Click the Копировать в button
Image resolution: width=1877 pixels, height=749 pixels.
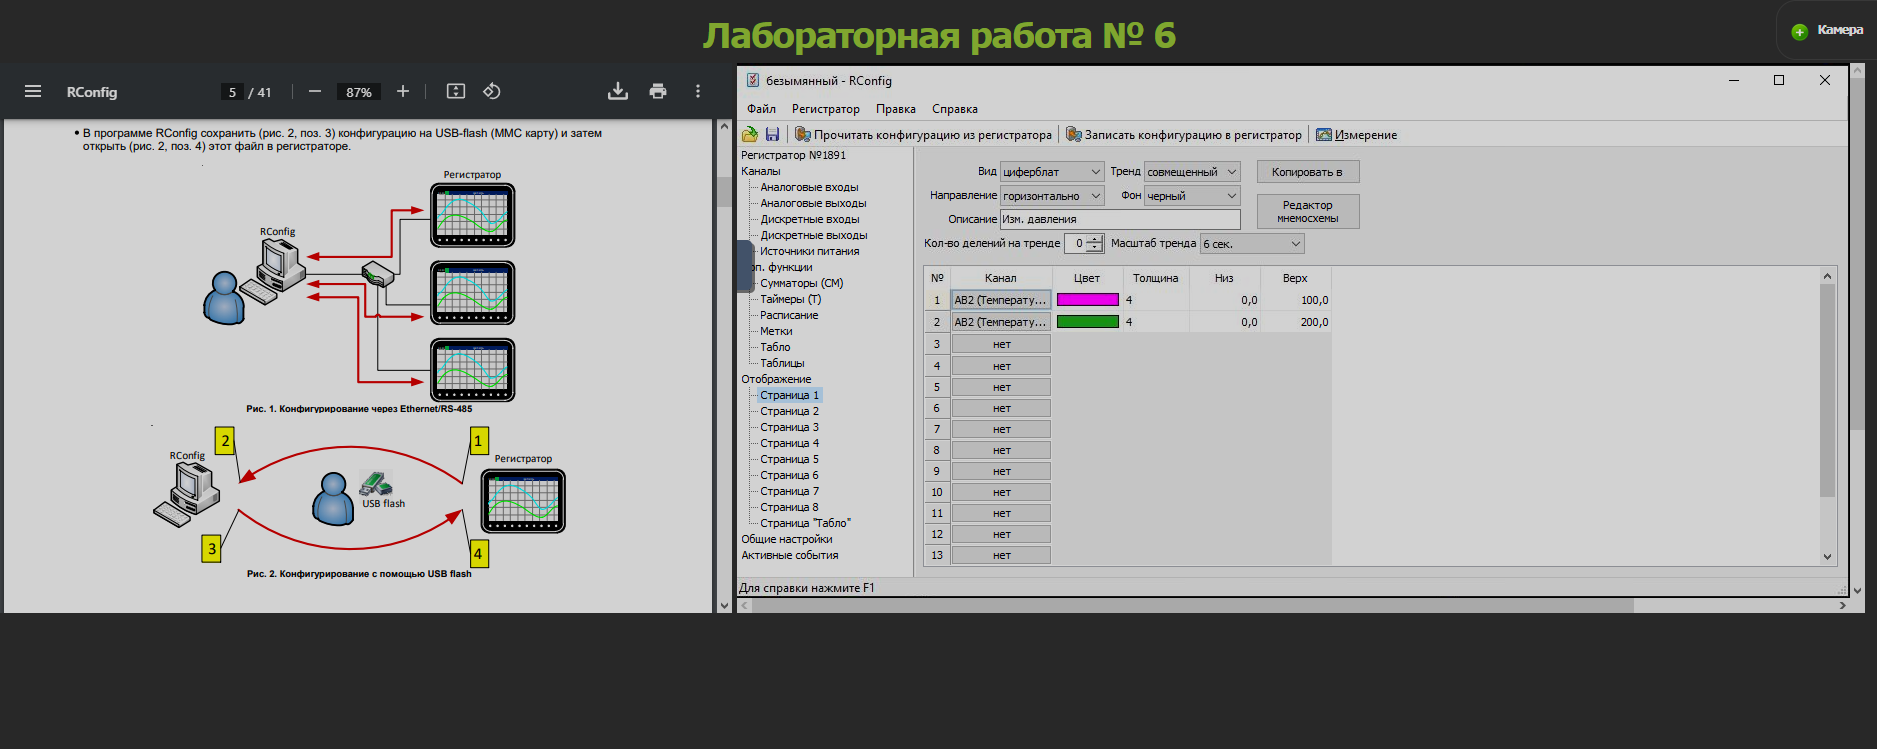[1307, 172]
